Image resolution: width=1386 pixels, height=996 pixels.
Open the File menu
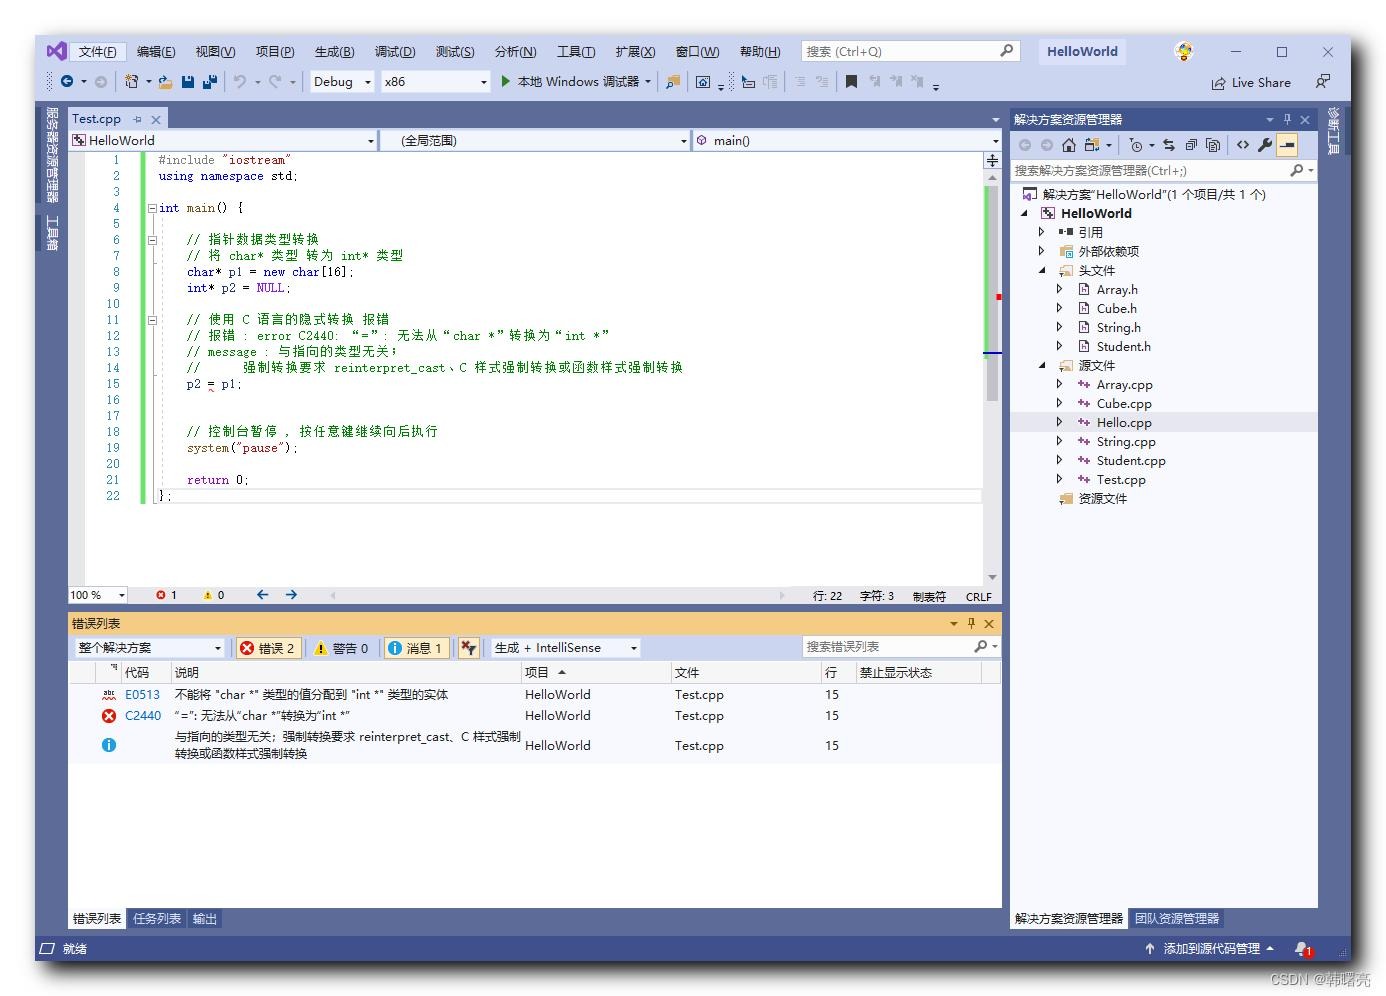97,52
